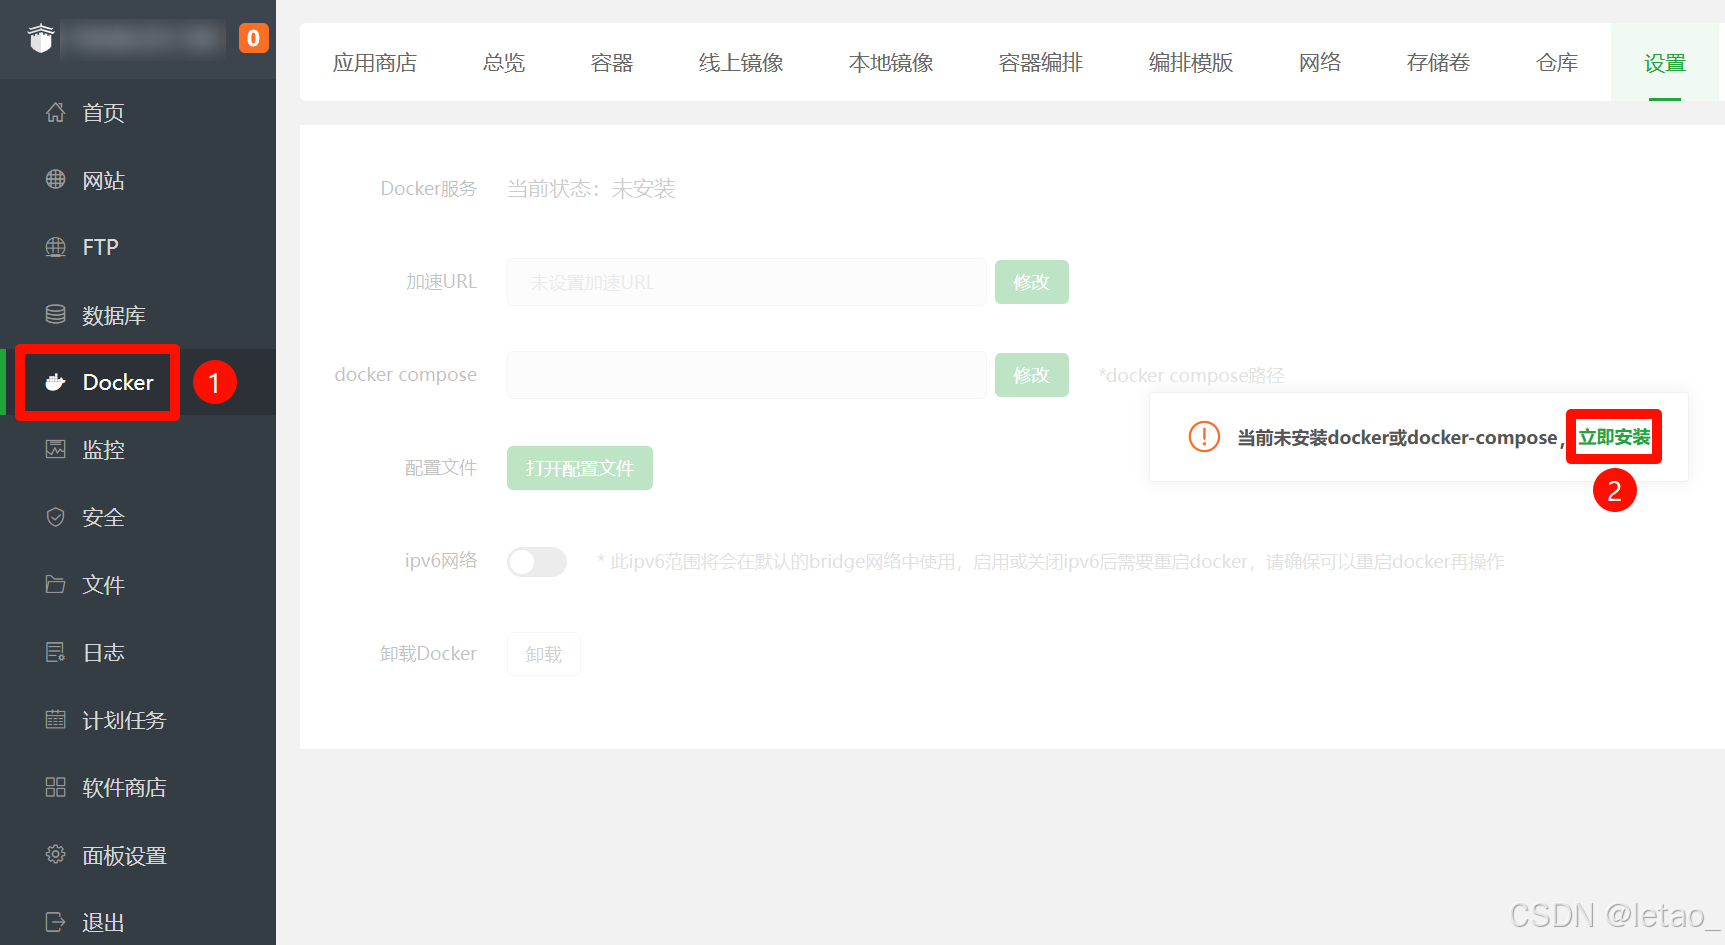The height and width of the screenshot is (945, 1725).
Task: Click the 卸载 Docker button
Action: (x=544, y=654)
